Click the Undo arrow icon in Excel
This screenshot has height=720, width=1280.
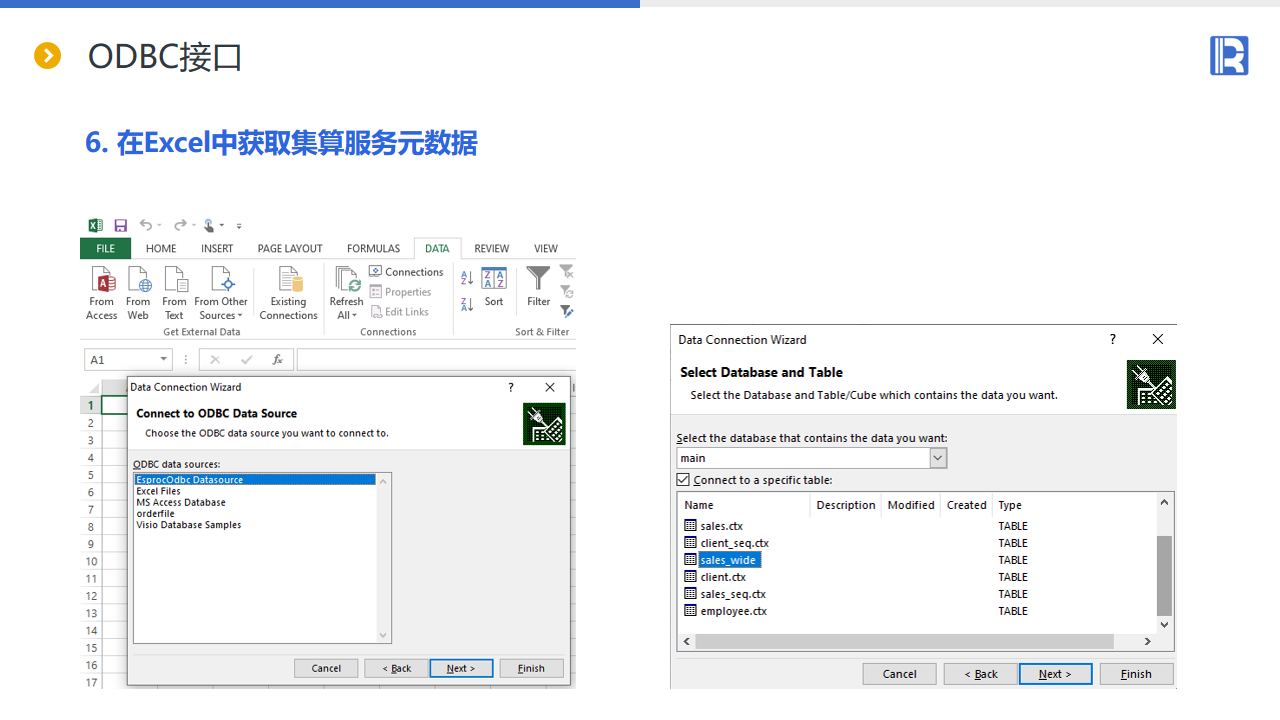pyautogui.click(x=146, y=225)
